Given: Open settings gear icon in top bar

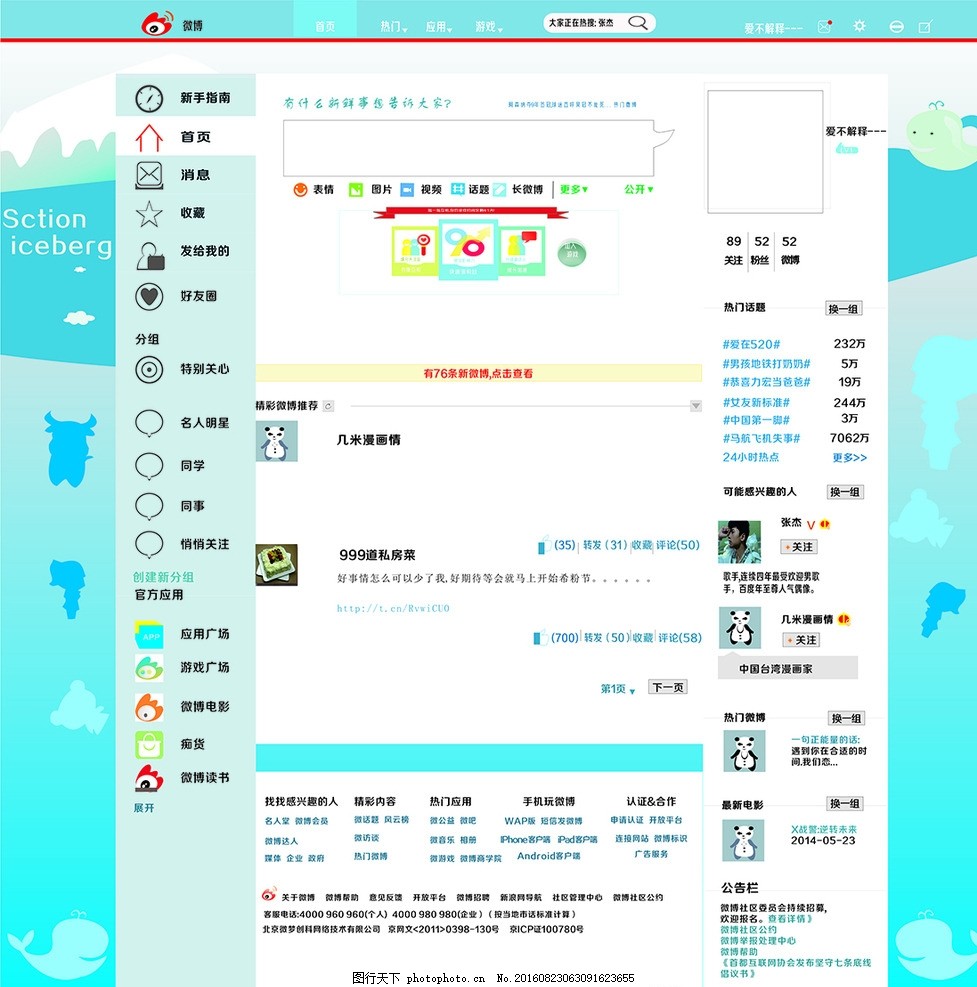Looking at the screenshot, I should click(859, 26).
